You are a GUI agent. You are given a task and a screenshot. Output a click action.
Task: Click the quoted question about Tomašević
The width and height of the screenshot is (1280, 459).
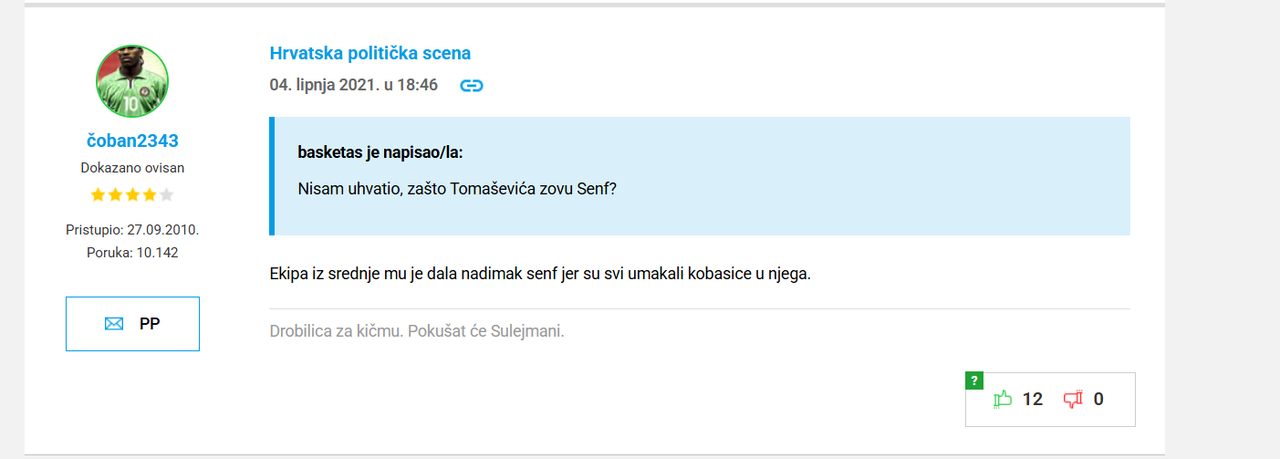(457, 188)
